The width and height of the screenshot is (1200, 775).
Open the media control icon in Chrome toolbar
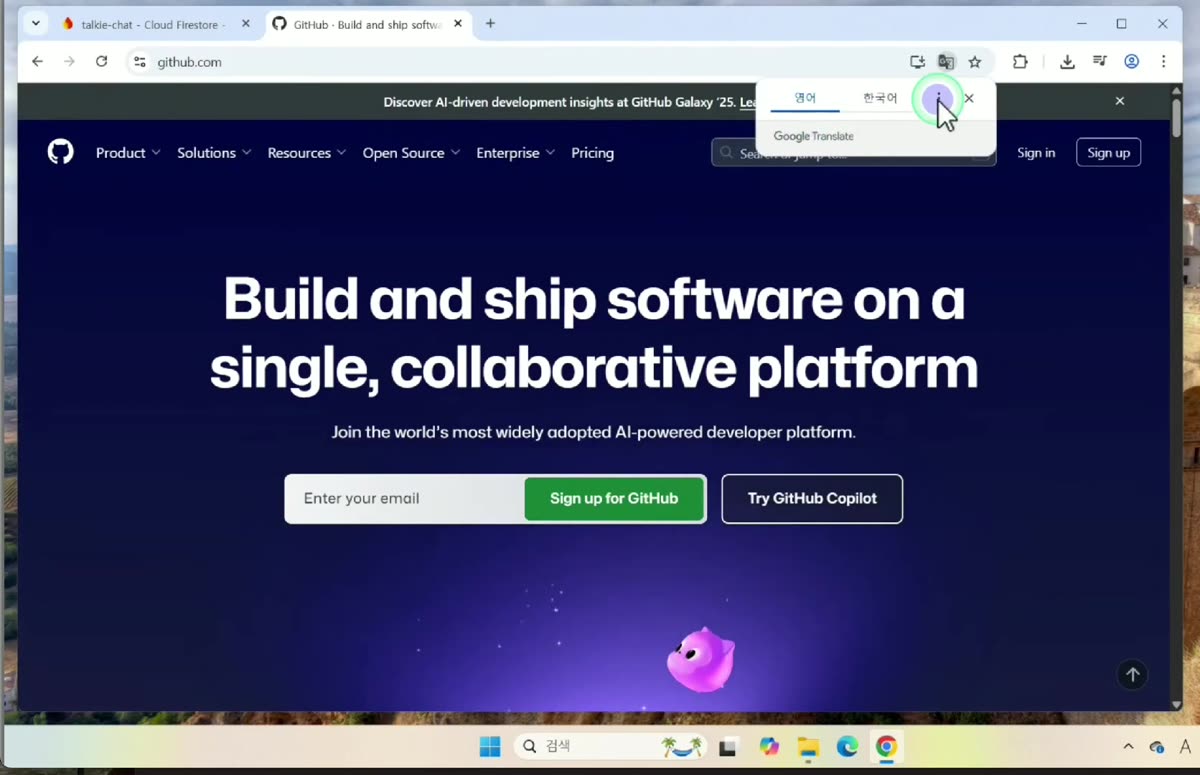click(x=1100, y=62)
